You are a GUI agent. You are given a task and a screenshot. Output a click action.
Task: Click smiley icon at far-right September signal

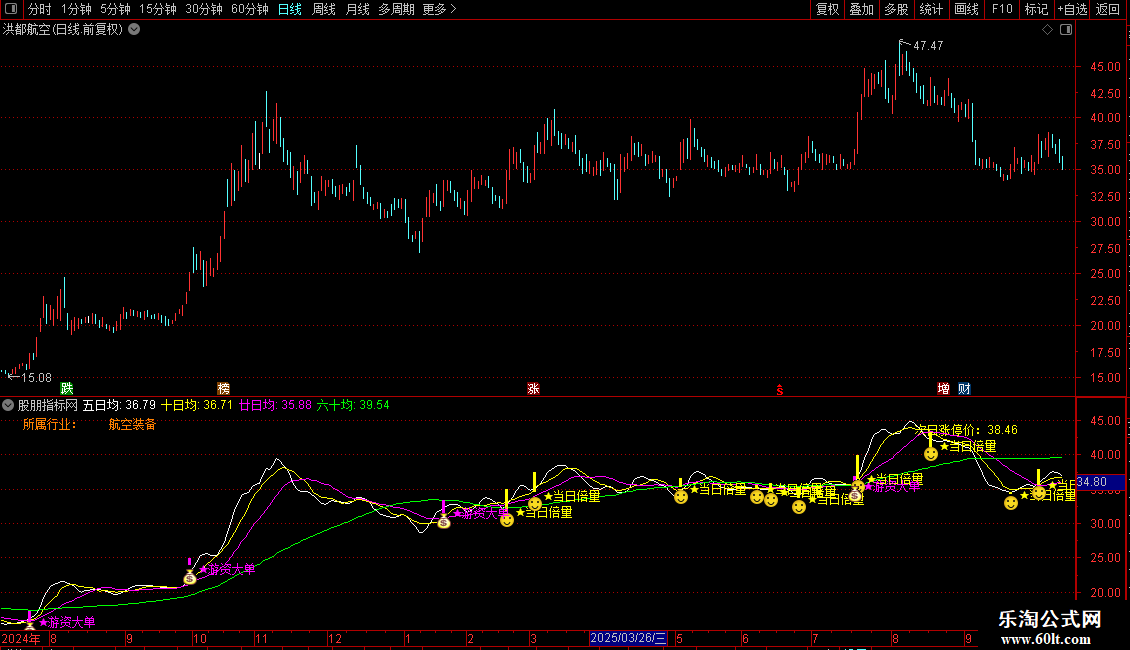coord(1038,493)
